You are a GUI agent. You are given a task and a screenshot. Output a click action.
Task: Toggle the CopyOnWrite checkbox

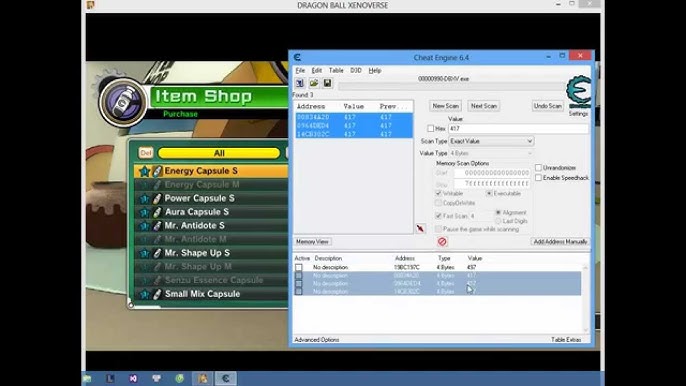(438, 203)
